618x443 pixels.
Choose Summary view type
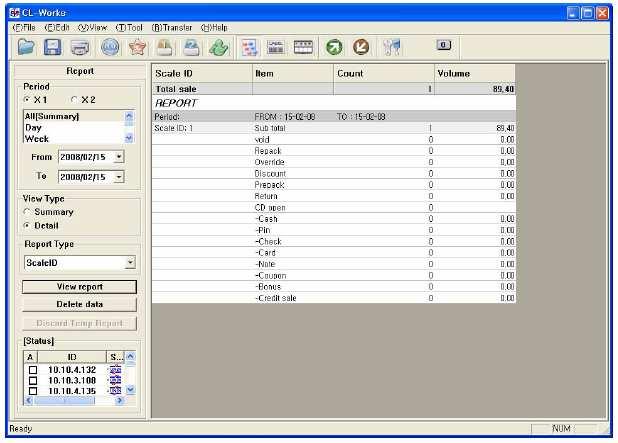pos(26,212)
